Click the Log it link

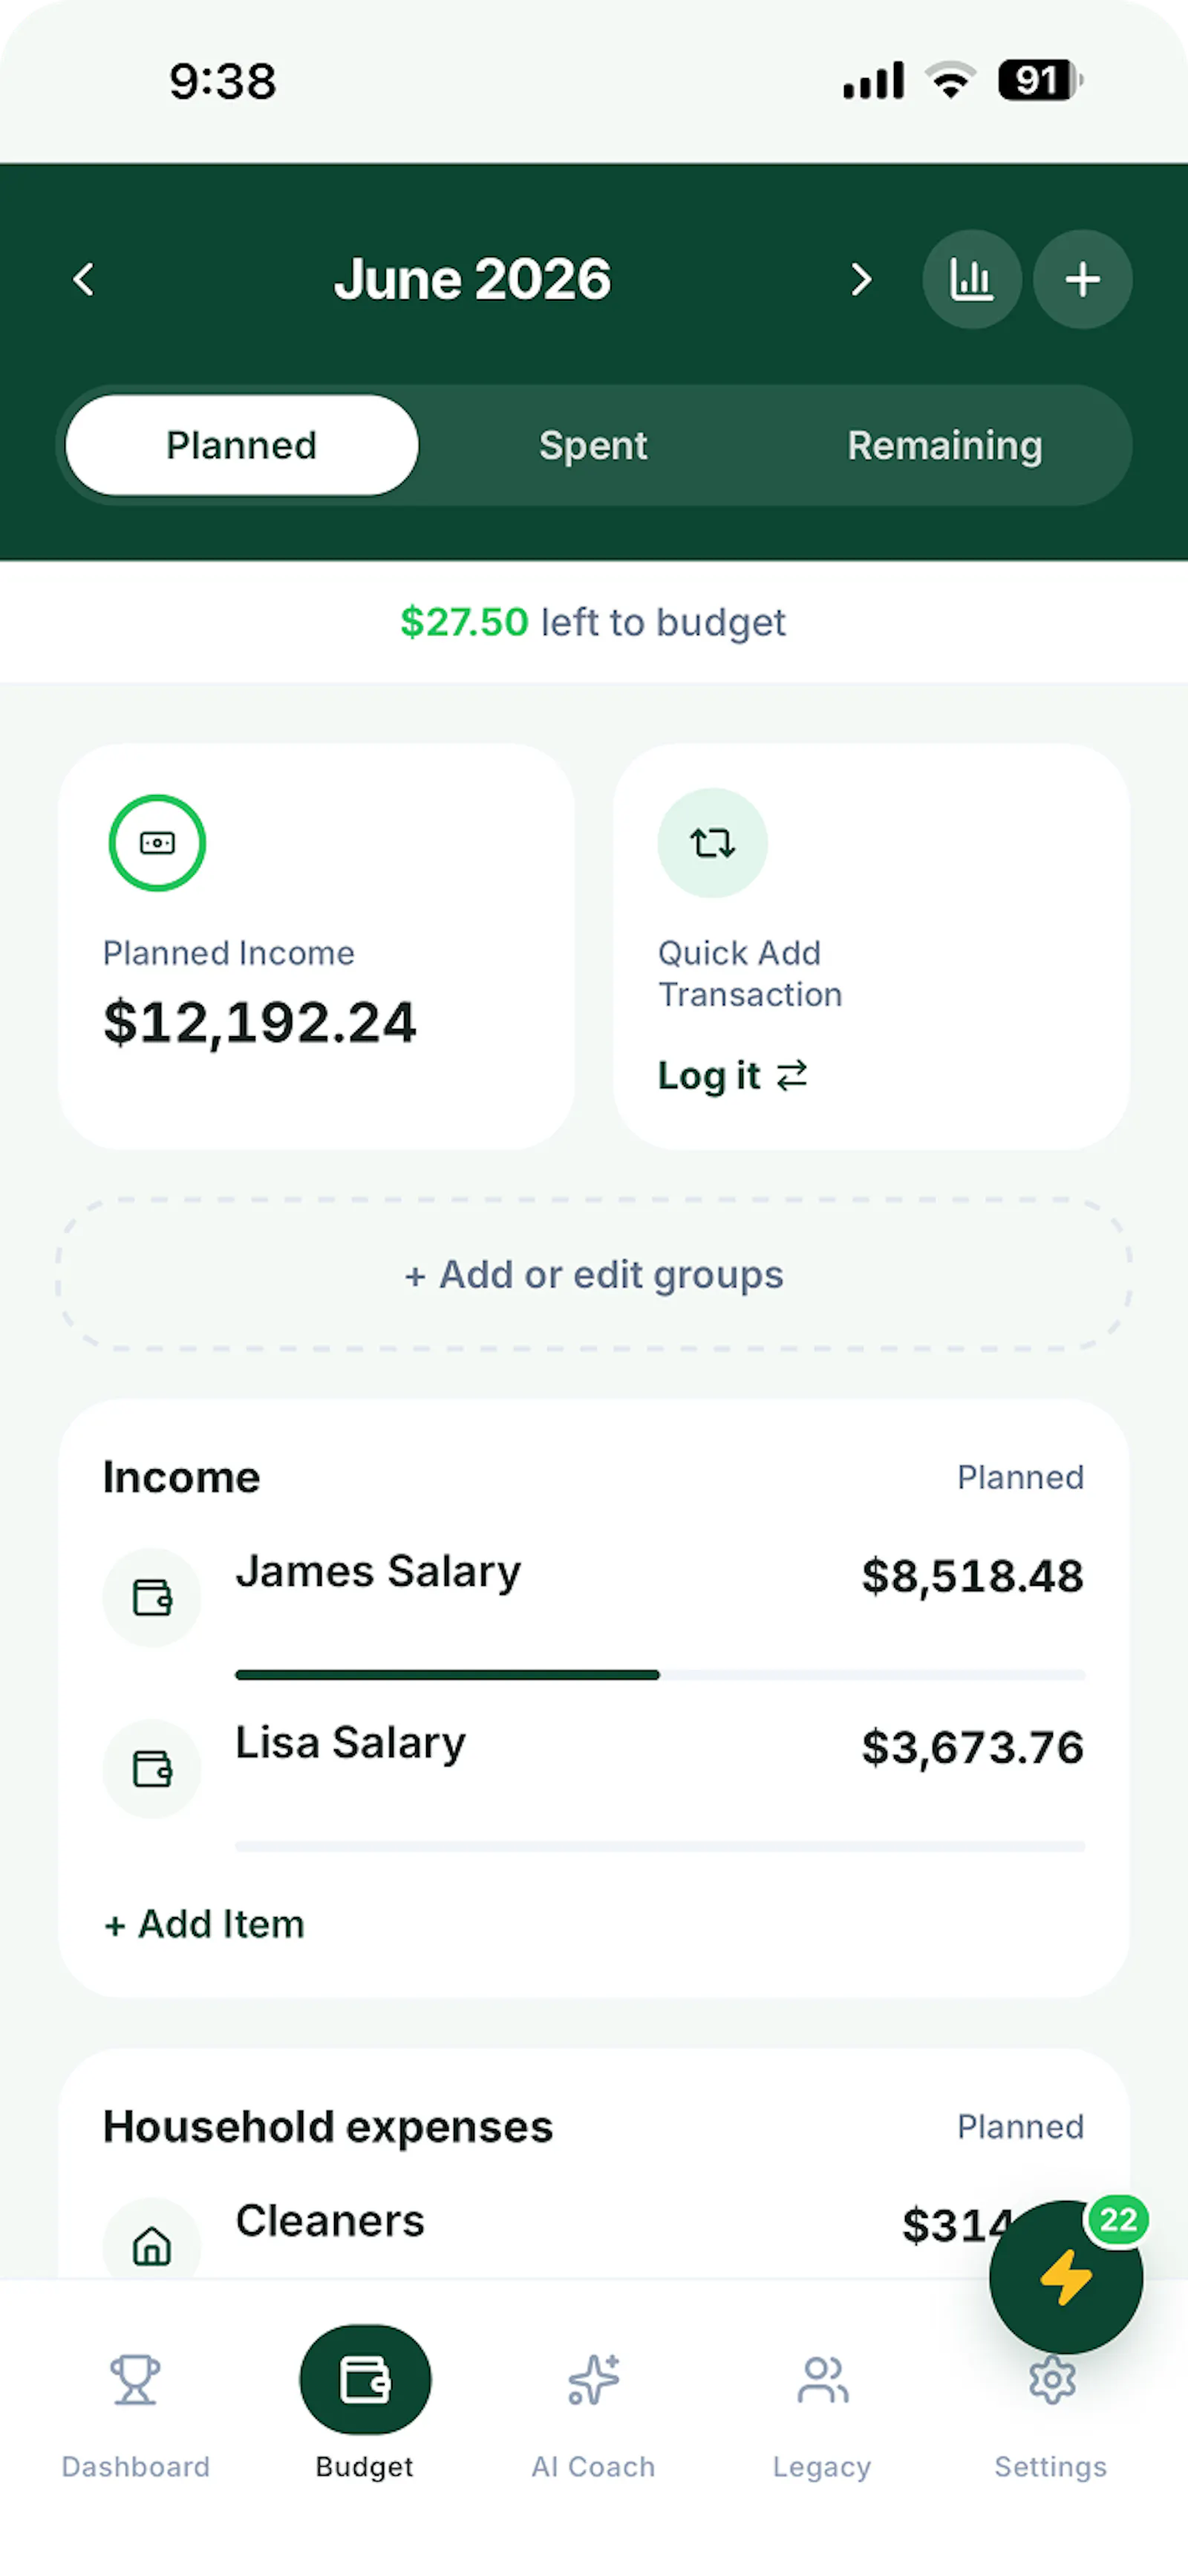coord(732,1075)
